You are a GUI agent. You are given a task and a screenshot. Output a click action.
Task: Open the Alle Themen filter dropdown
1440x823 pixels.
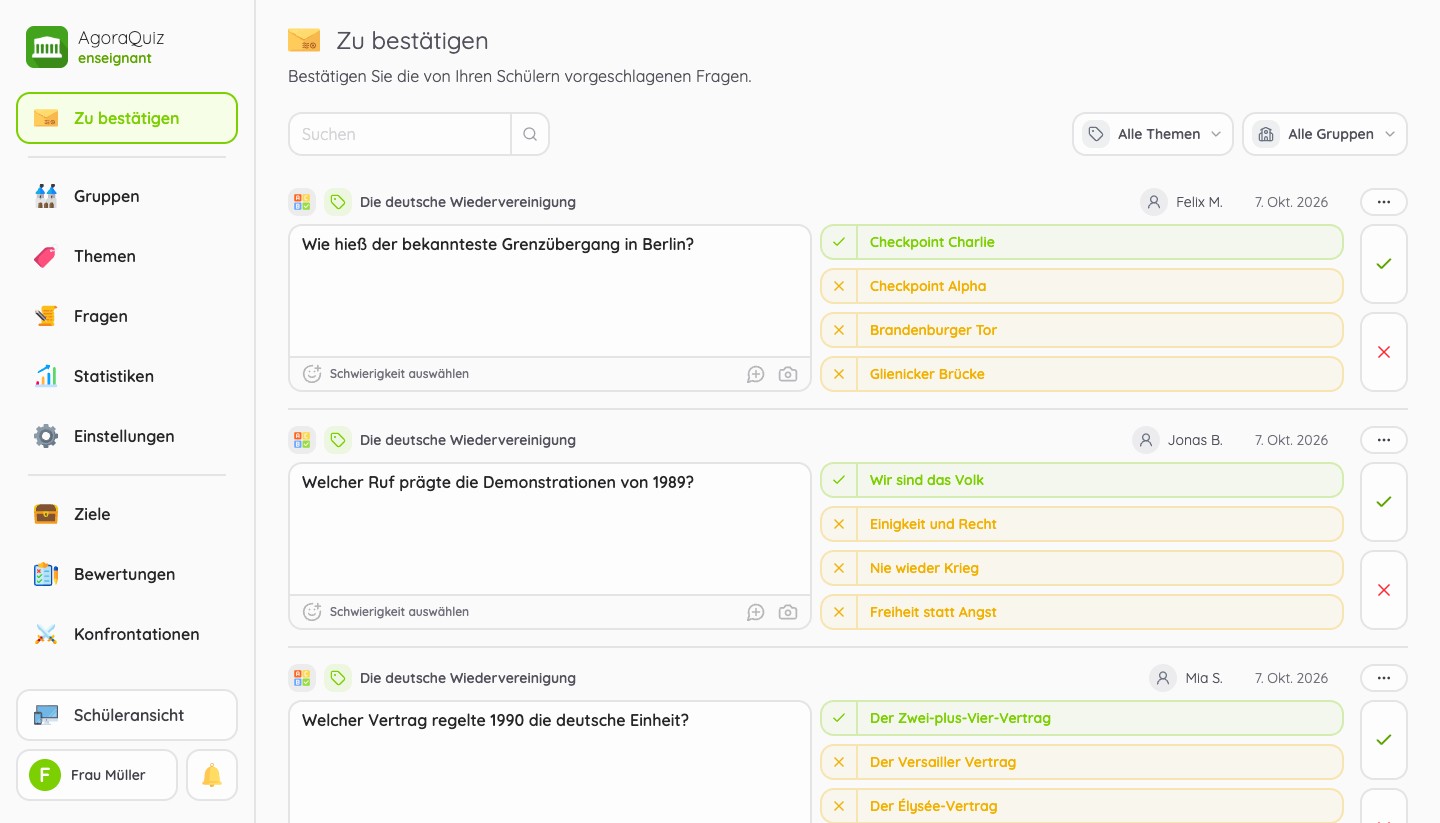tap(1153, 134)
